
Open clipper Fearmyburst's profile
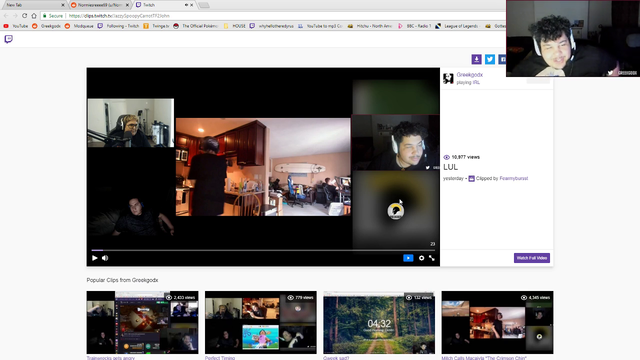coord(513,178)
